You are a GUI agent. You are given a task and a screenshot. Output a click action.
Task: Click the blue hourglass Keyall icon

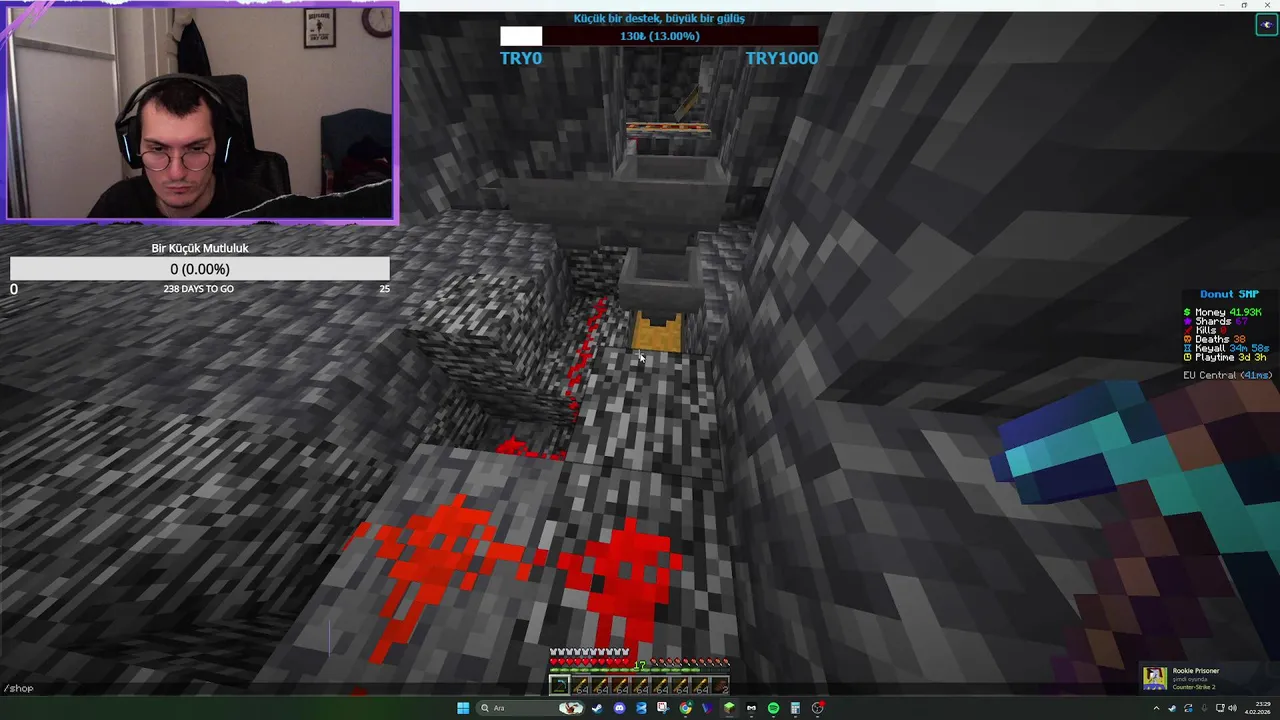[1187, 348]
